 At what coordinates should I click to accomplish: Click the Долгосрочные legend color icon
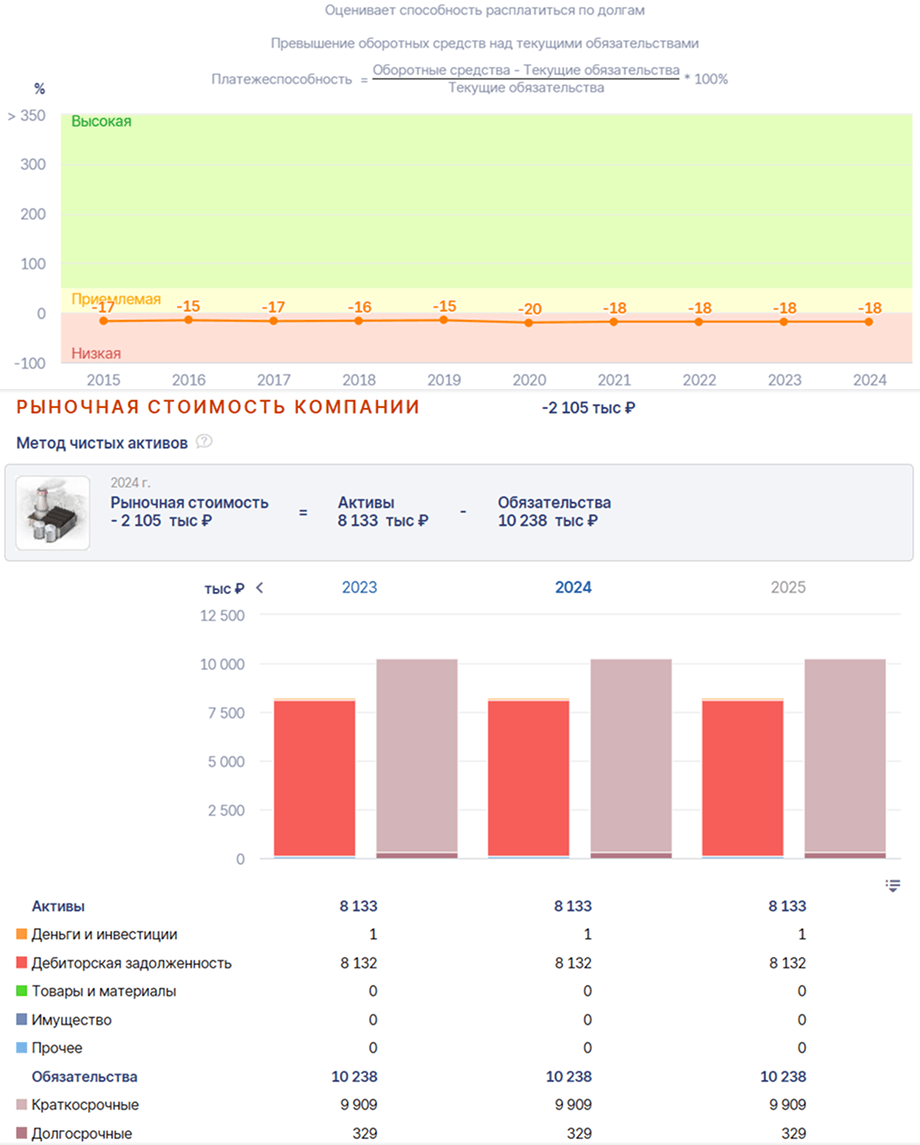[22, 1133]
